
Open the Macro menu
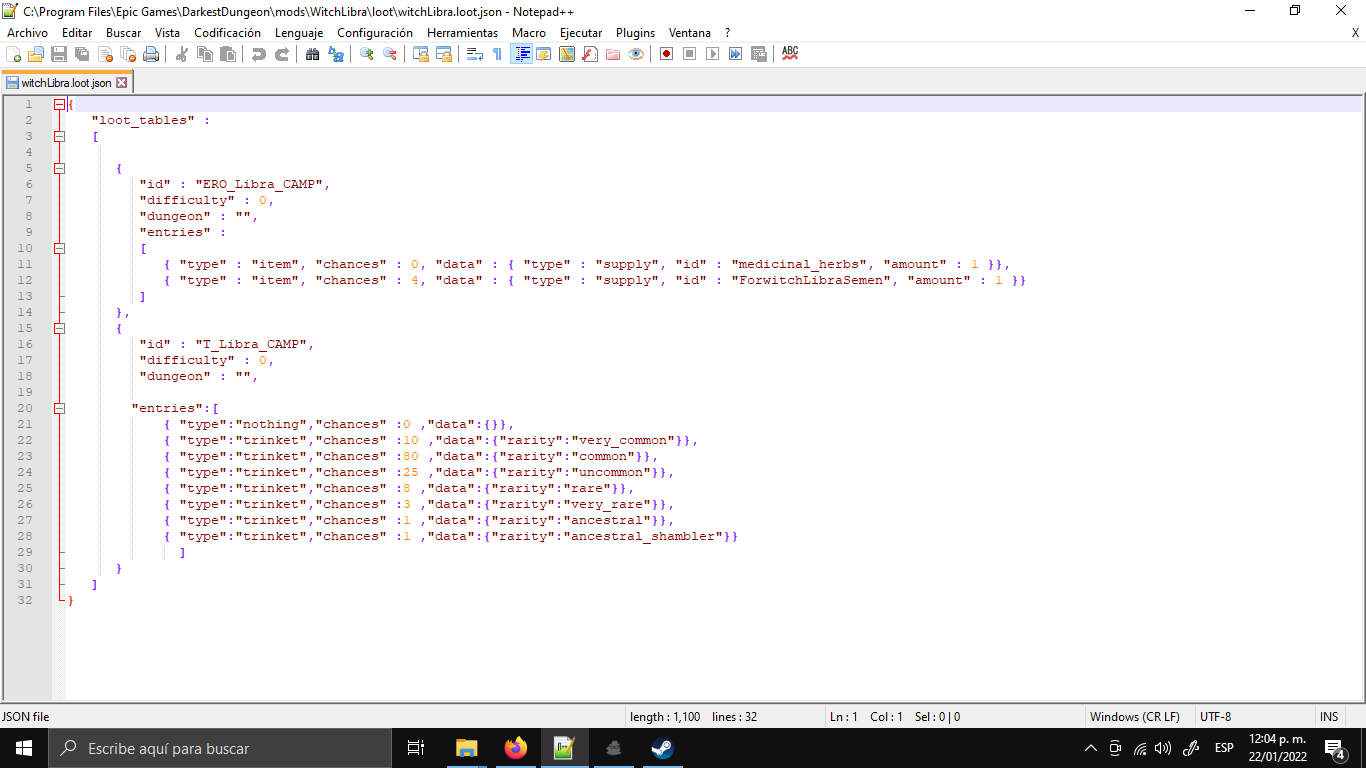[x=529, y=33]
